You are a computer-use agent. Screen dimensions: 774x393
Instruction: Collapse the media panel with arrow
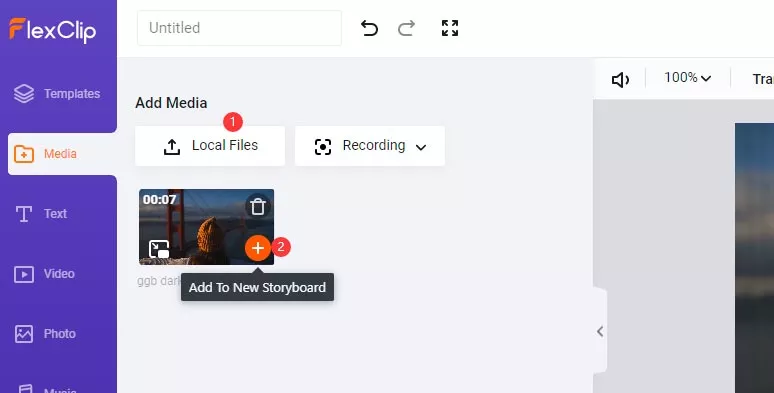tap(600, 331)
